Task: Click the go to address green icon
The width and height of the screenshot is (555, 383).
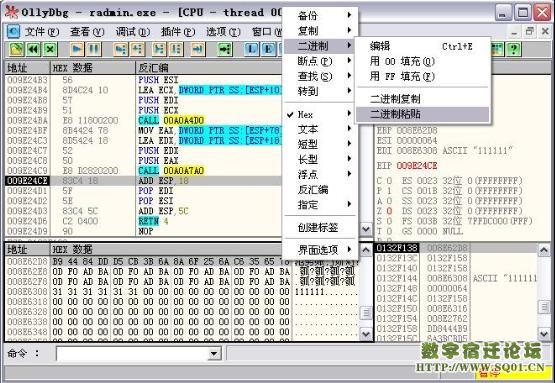Action: (x=225, y=49)
